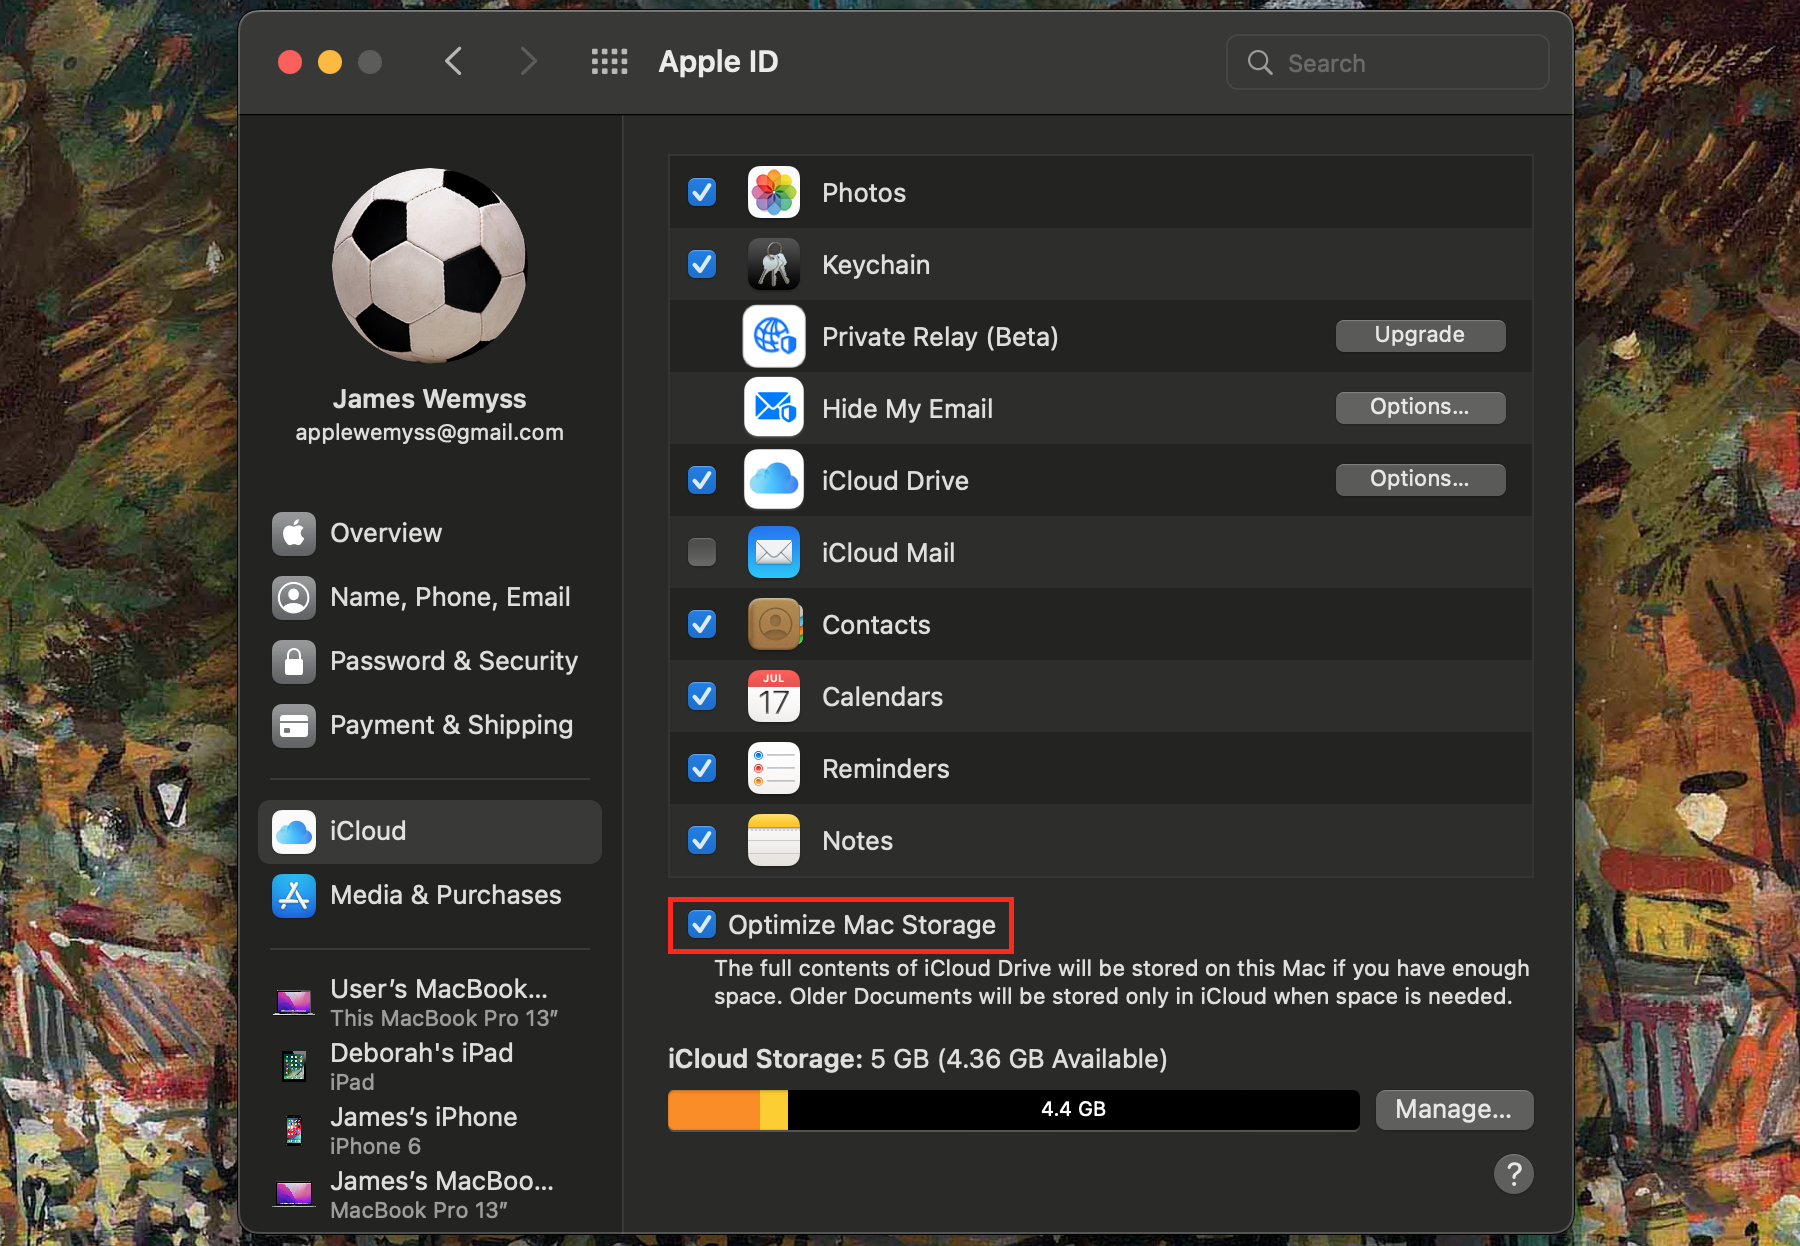Click the iCloud Drive cloud icon in list
The height and width of the screenshot is (1246, 1800).
coord(774,480)
